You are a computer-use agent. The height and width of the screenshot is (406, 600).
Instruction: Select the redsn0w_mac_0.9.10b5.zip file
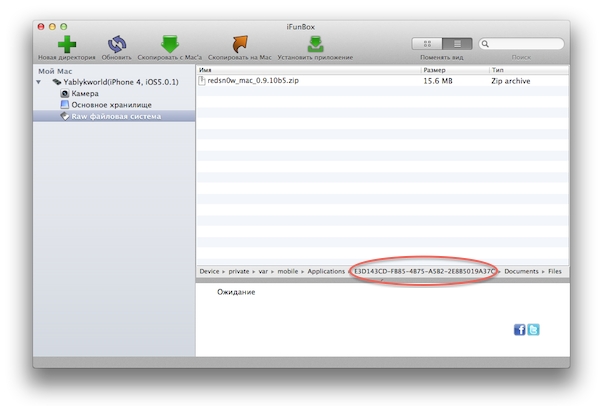(250, 81)
